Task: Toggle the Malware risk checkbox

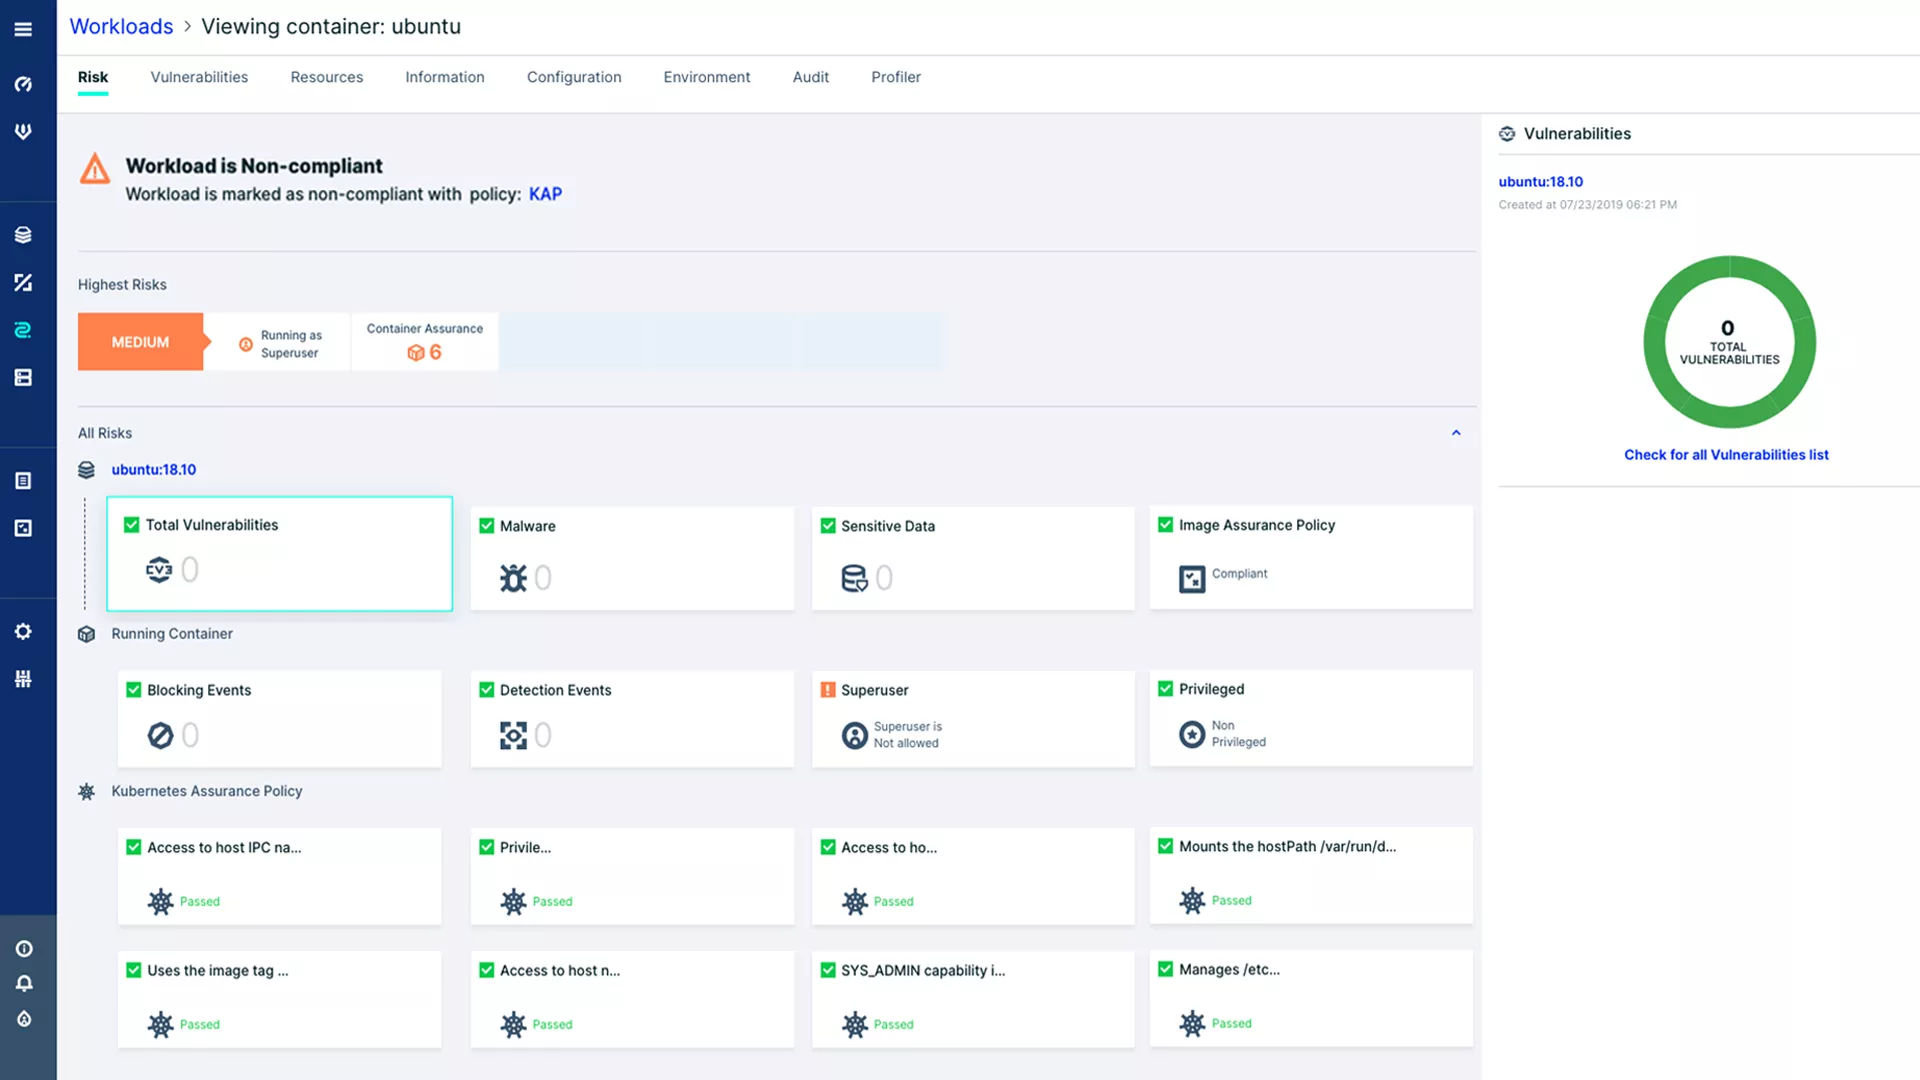Action: [x=485, y=525]
